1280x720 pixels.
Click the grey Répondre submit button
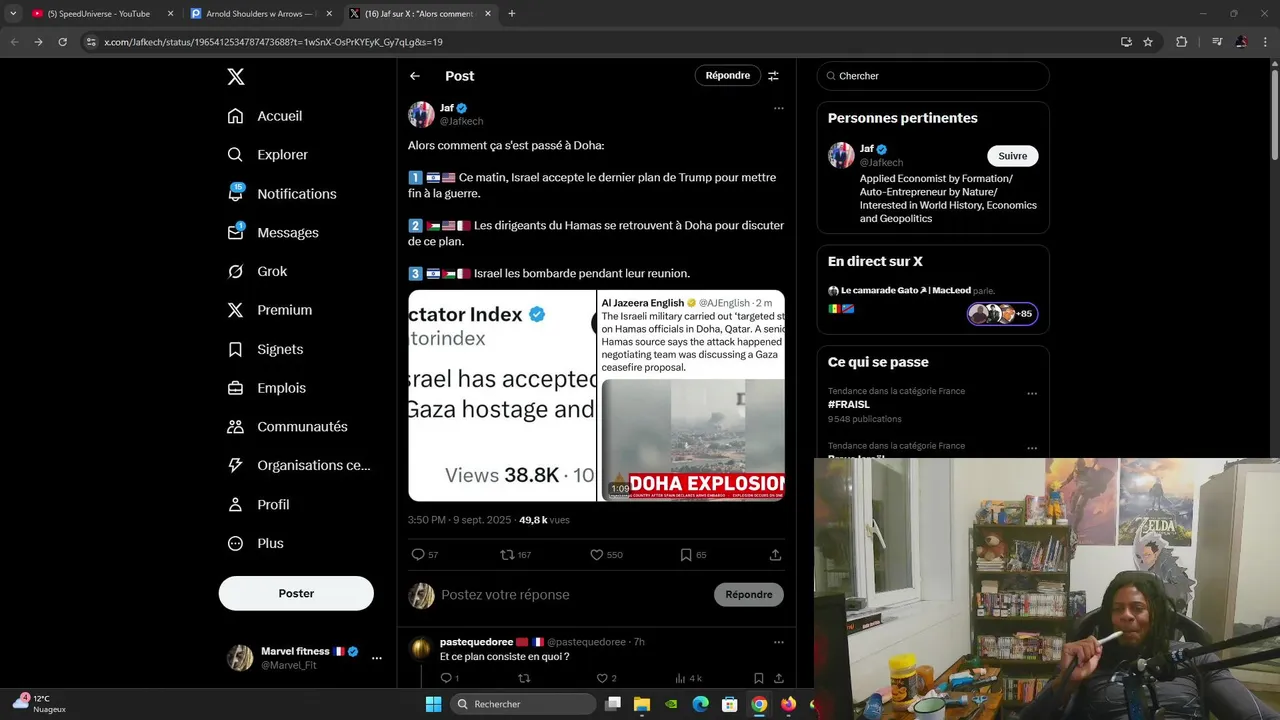point(749,594)
